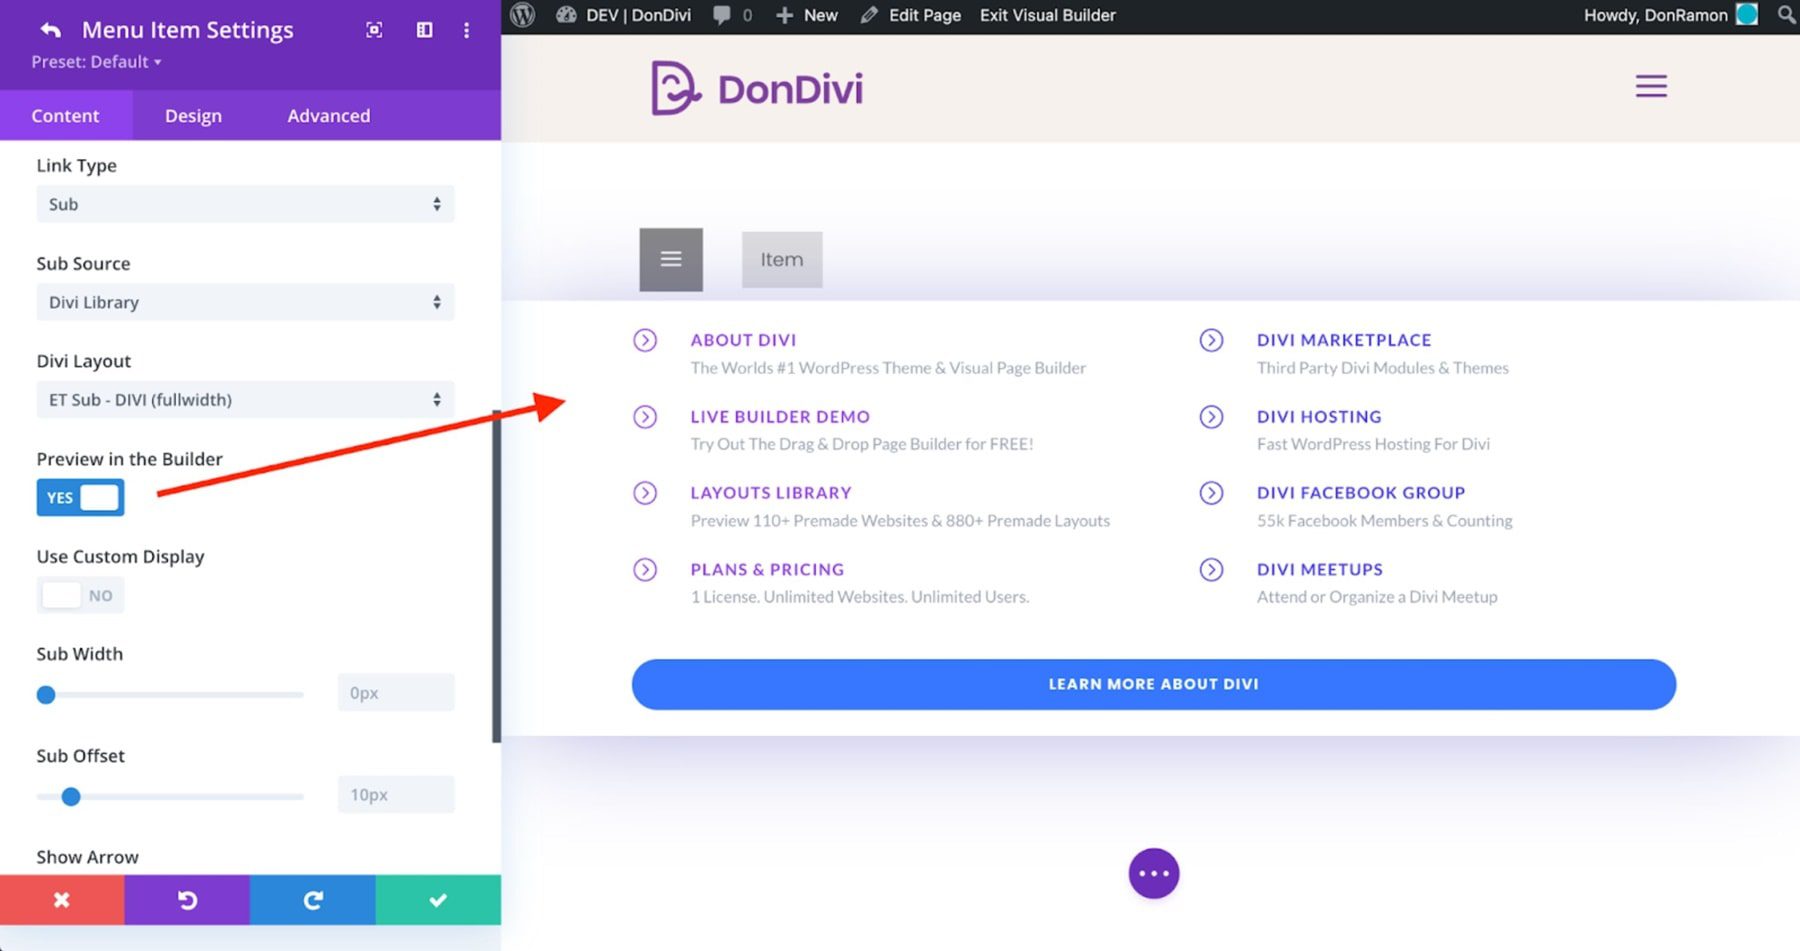
Task: Click Exit Visual Builder
Action: pos(1047,15)
